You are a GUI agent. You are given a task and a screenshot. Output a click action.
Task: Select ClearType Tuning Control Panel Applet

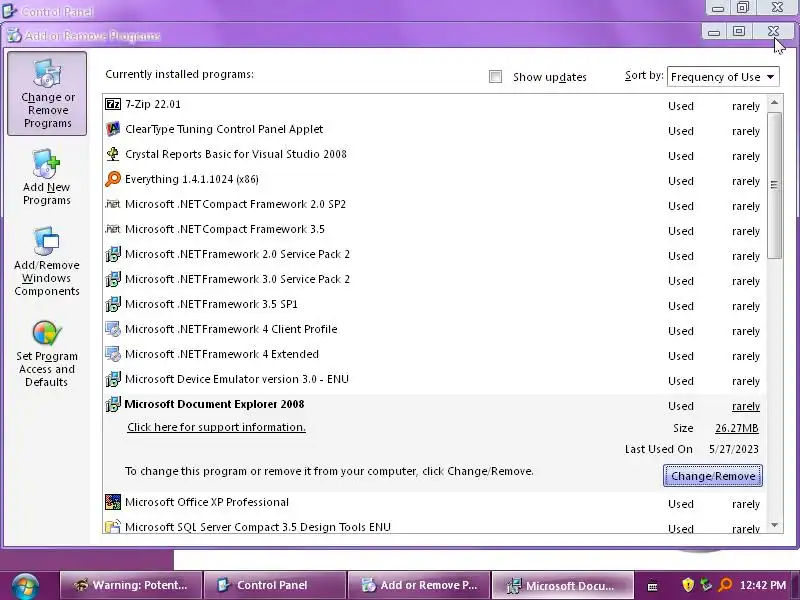(434, 130)
